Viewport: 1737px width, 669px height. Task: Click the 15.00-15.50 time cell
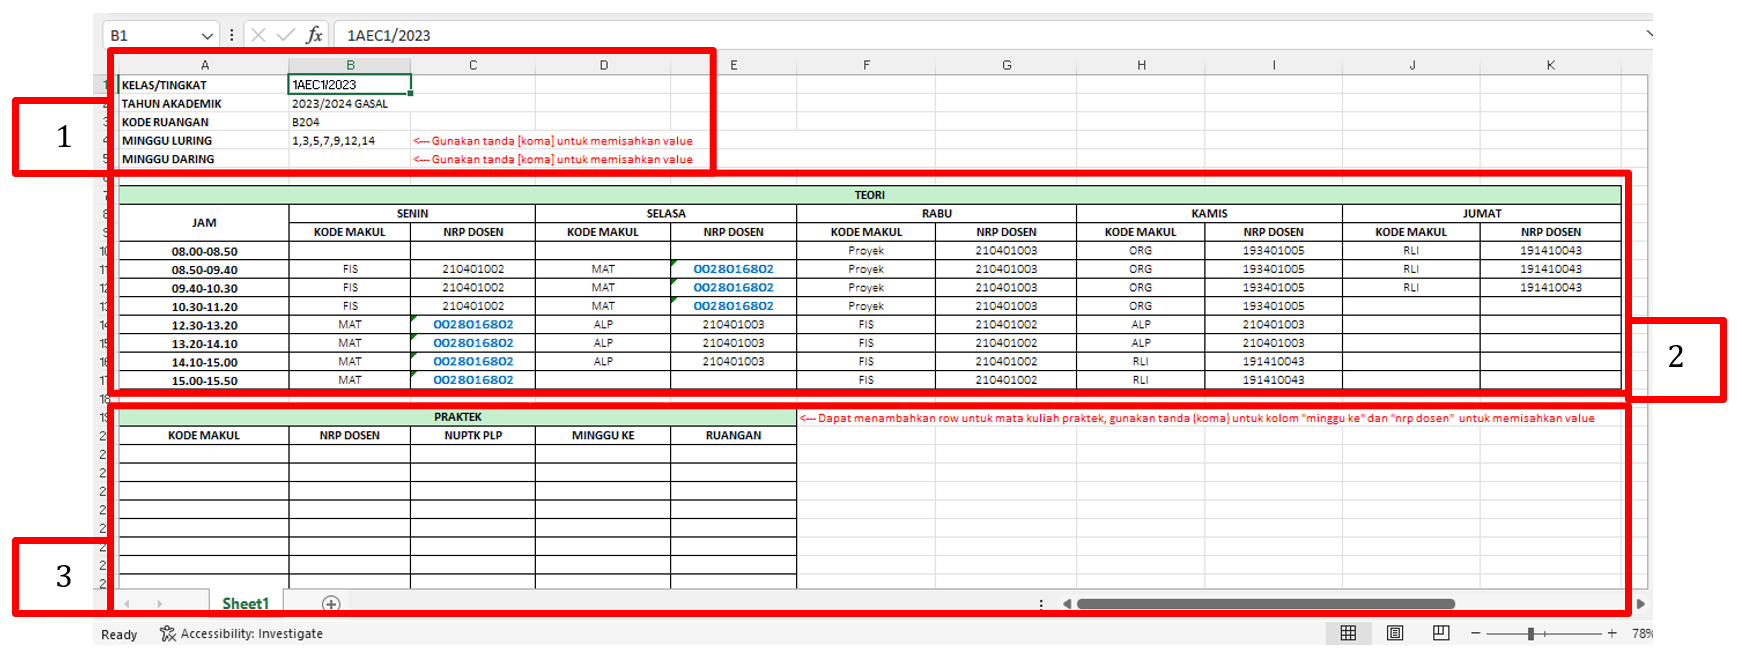pos(204,380)
